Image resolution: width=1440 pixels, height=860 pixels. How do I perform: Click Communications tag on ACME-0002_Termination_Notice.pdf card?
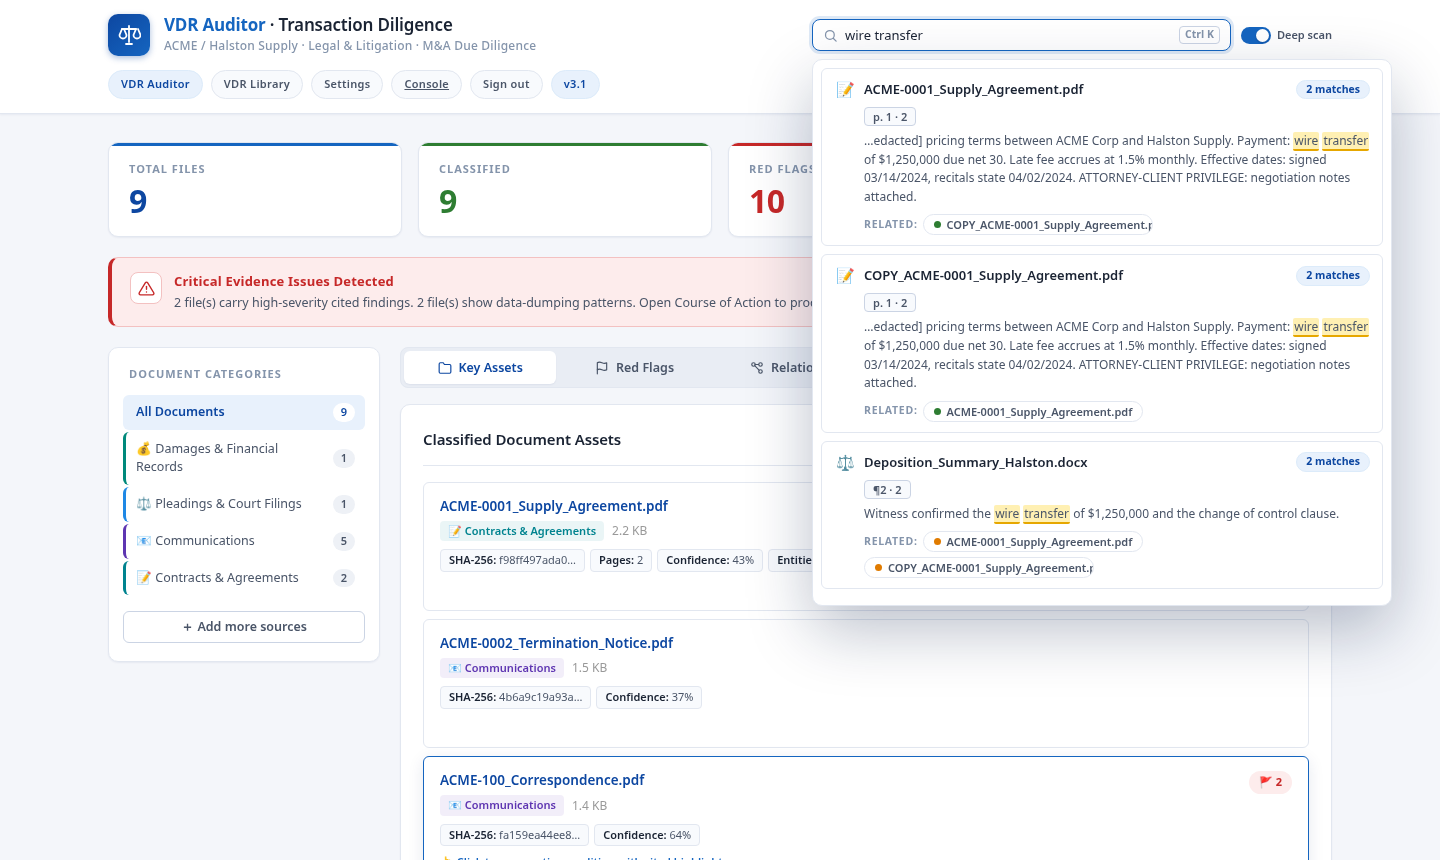click(x=502, y=668)
